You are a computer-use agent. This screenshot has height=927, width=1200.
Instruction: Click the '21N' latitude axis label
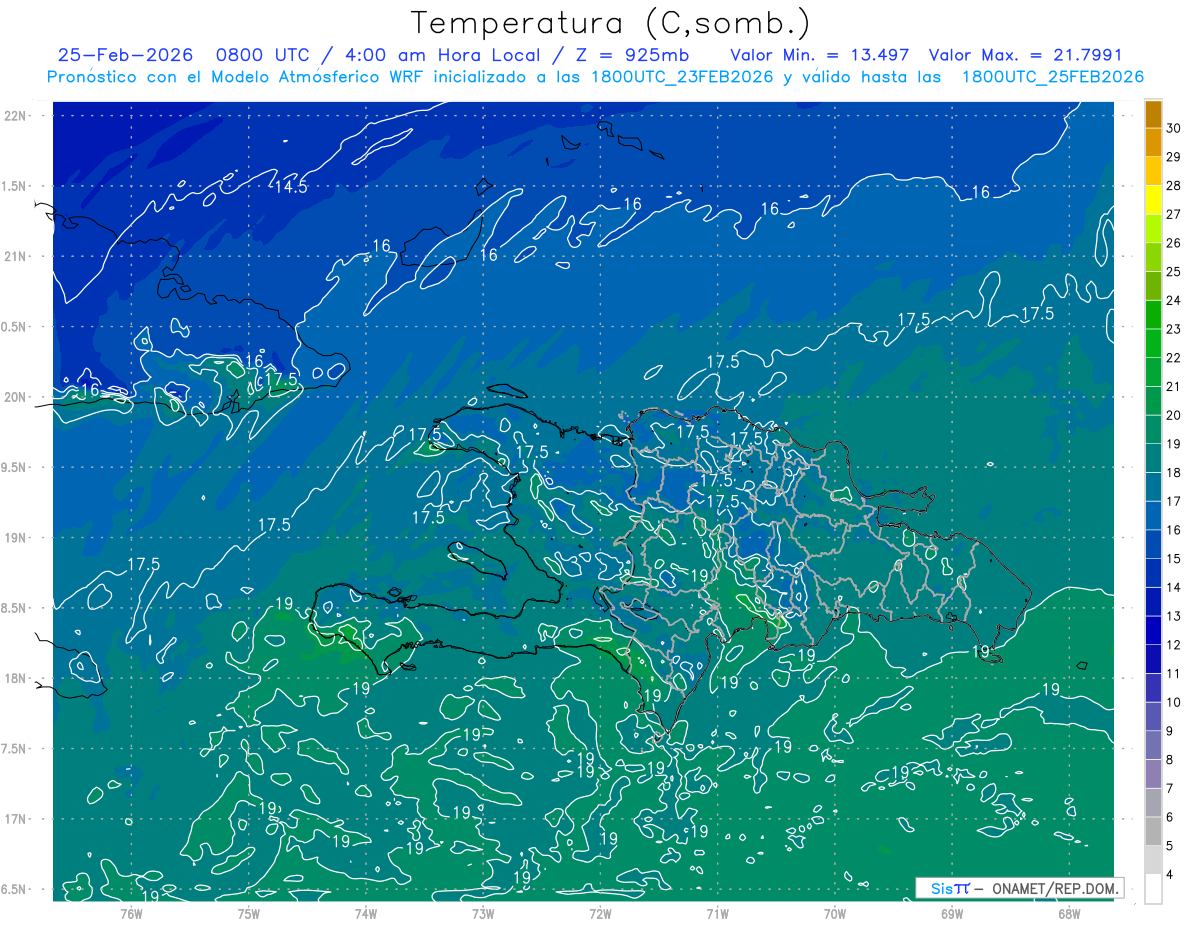point(16,256)
